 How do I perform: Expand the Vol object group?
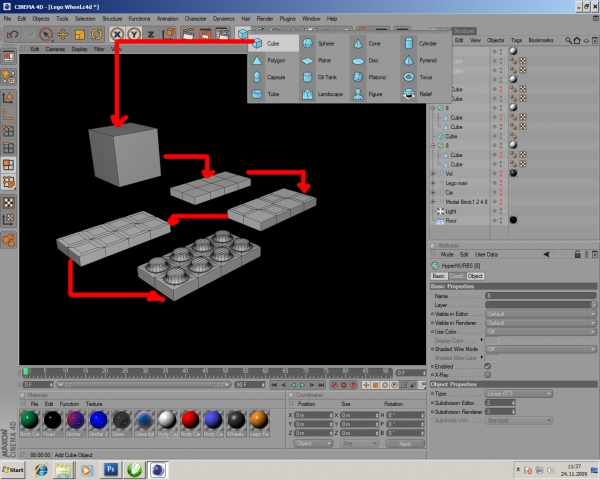coord(434,174)
